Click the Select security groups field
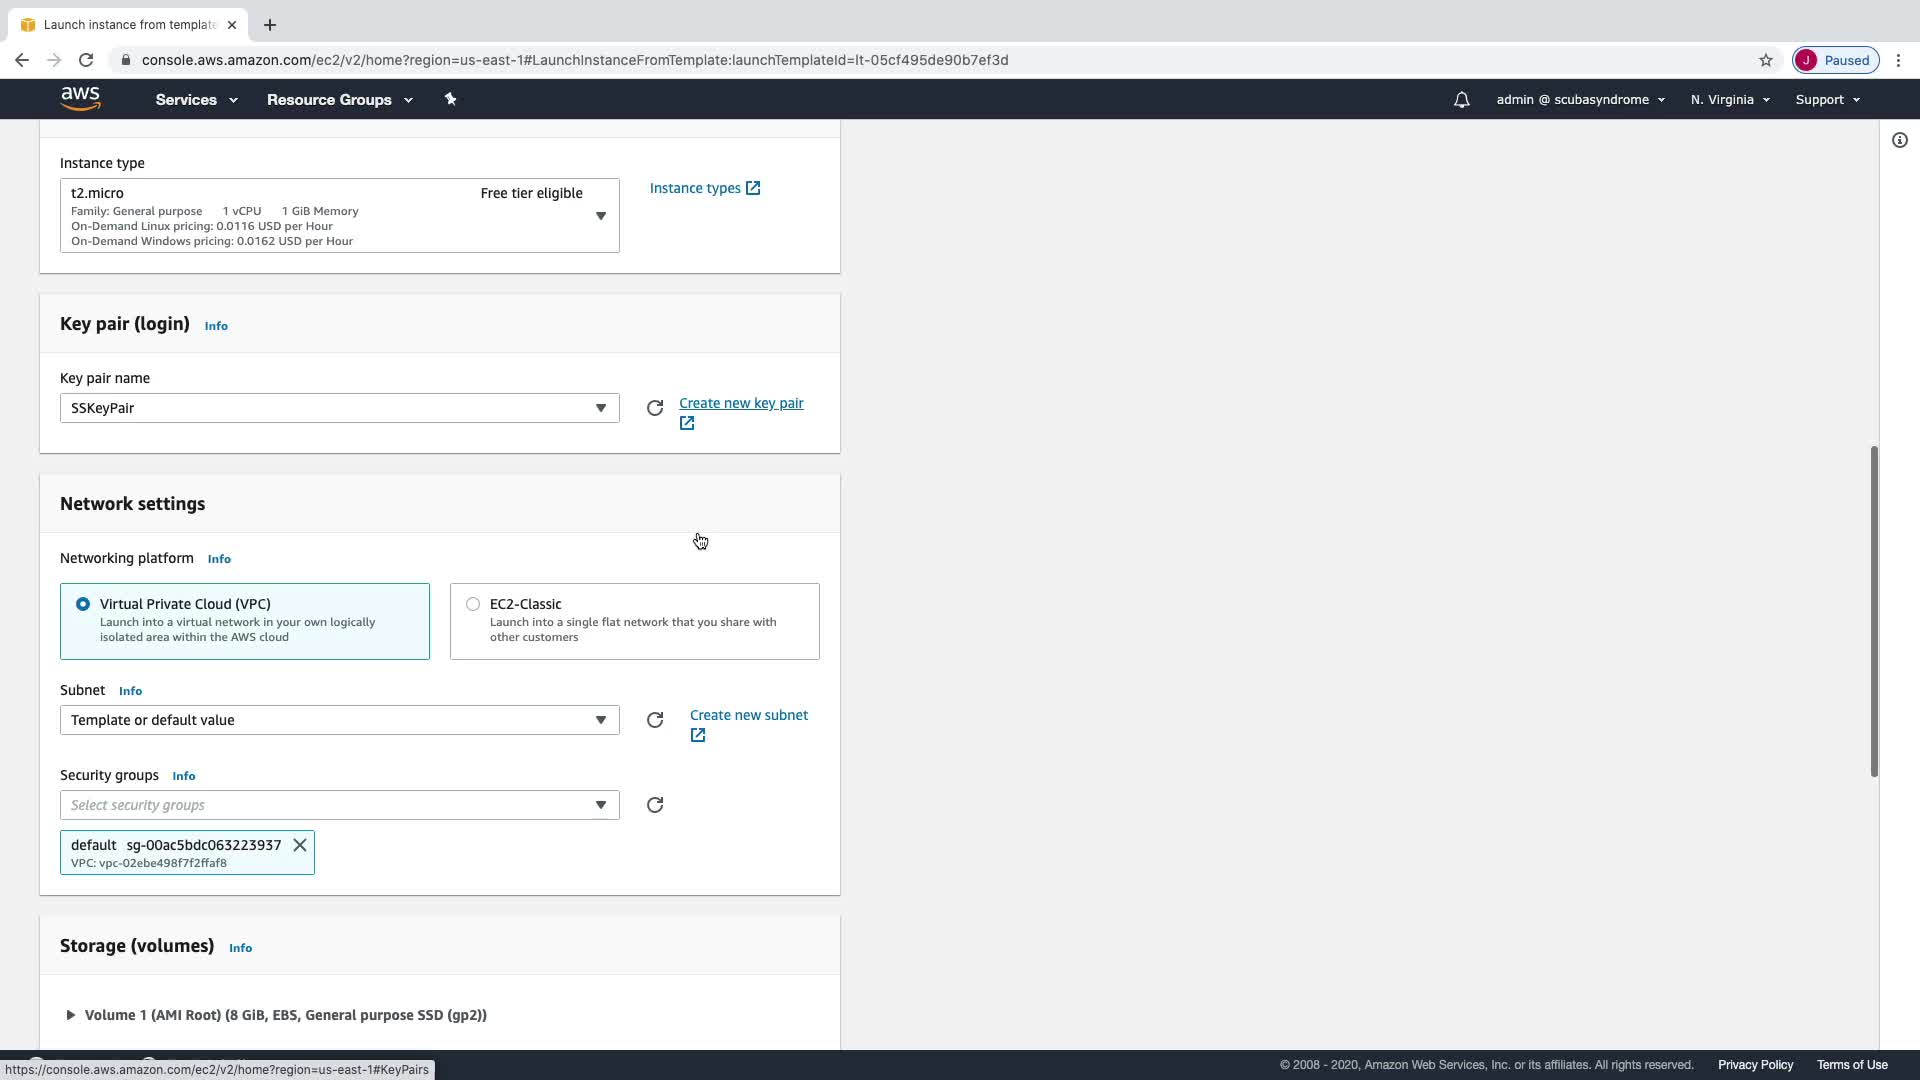Image resolution: width=1920 pixels, height=1080 pixels. [330, 805]
